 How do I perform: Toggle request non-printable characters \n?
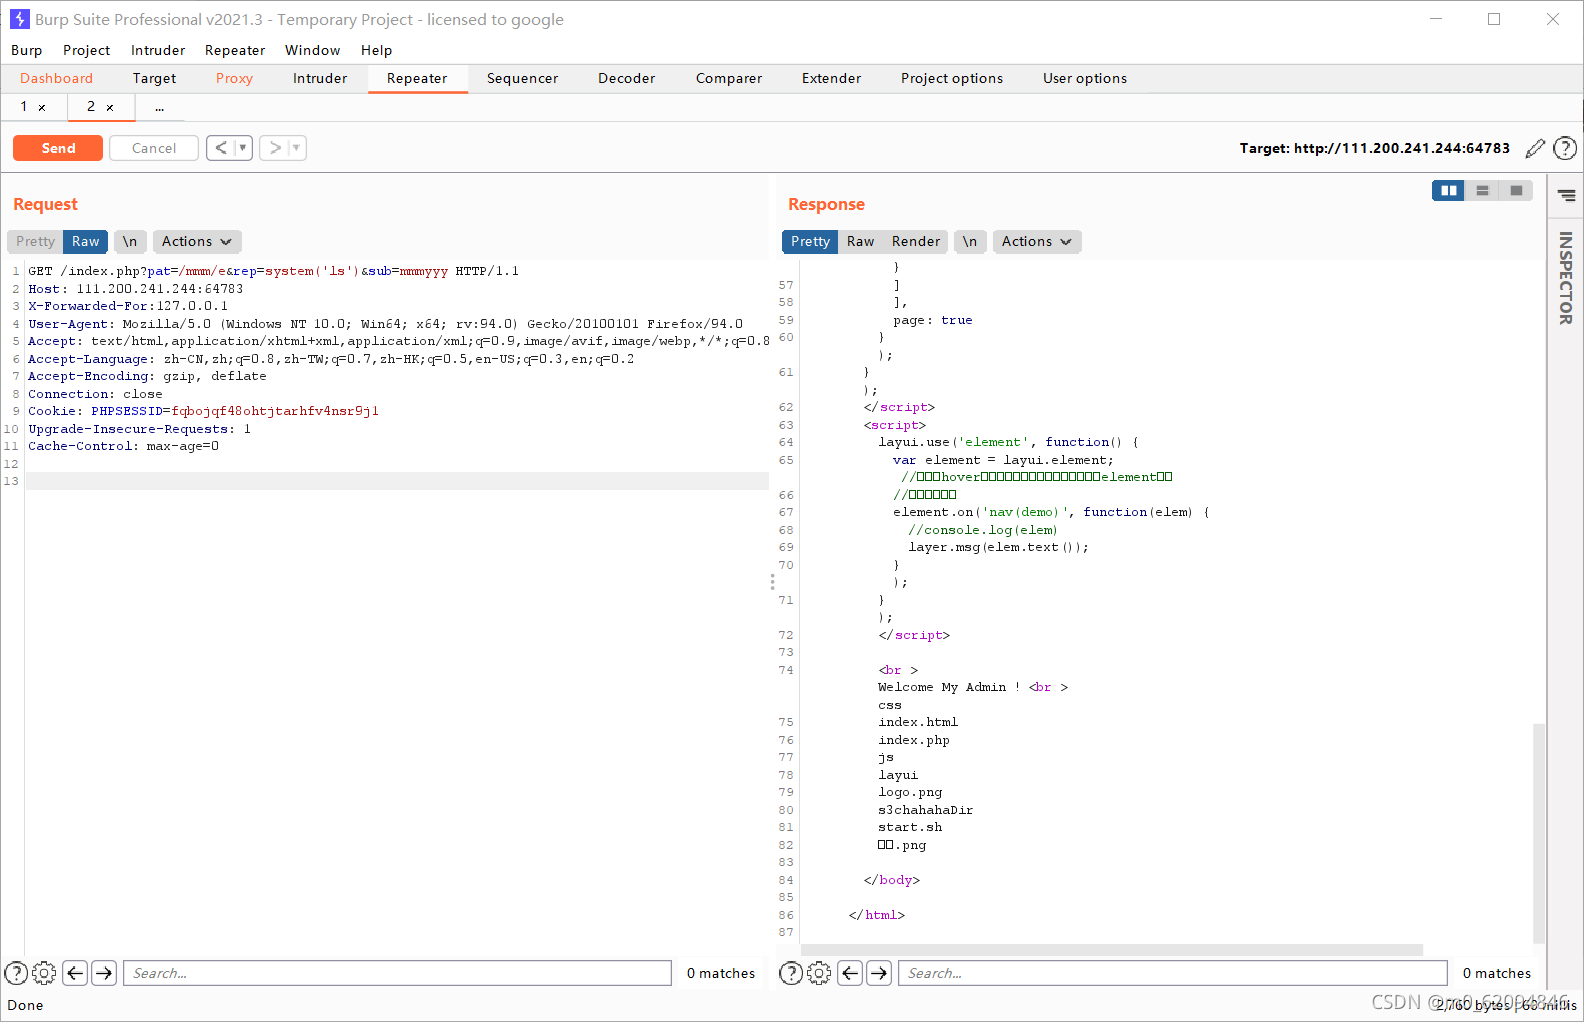pos(130,241)
